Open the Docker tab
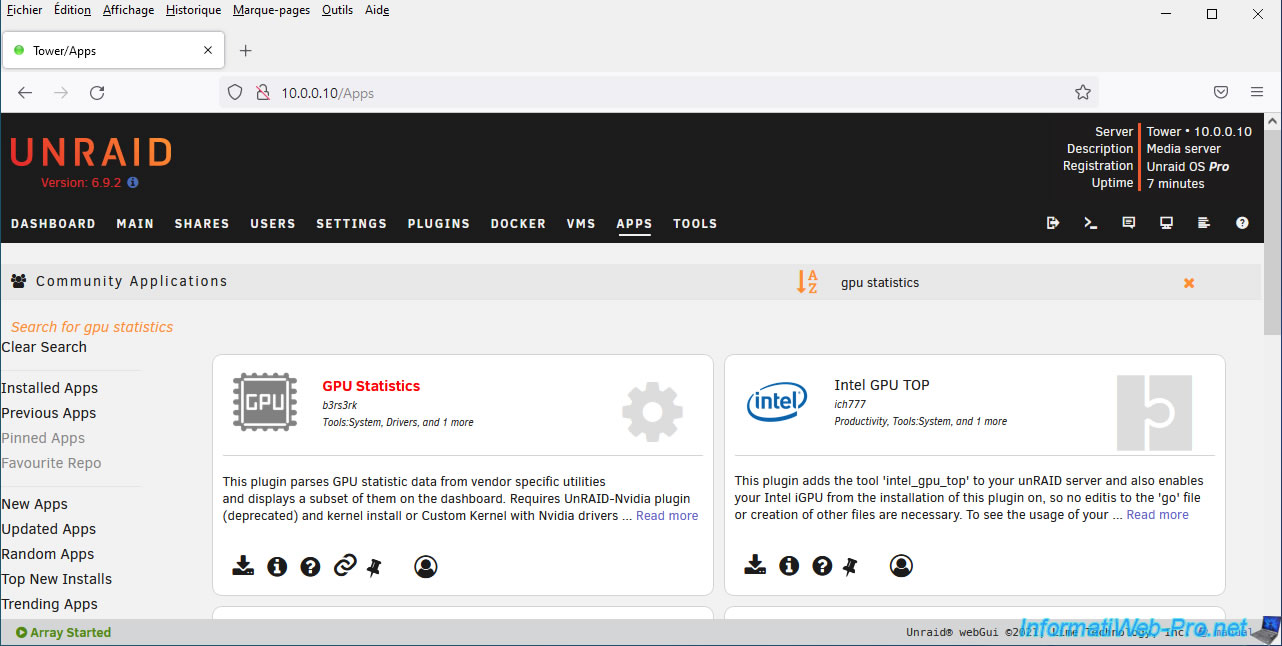Viewport: 1282px width, 646px height. tap(518, 224)
